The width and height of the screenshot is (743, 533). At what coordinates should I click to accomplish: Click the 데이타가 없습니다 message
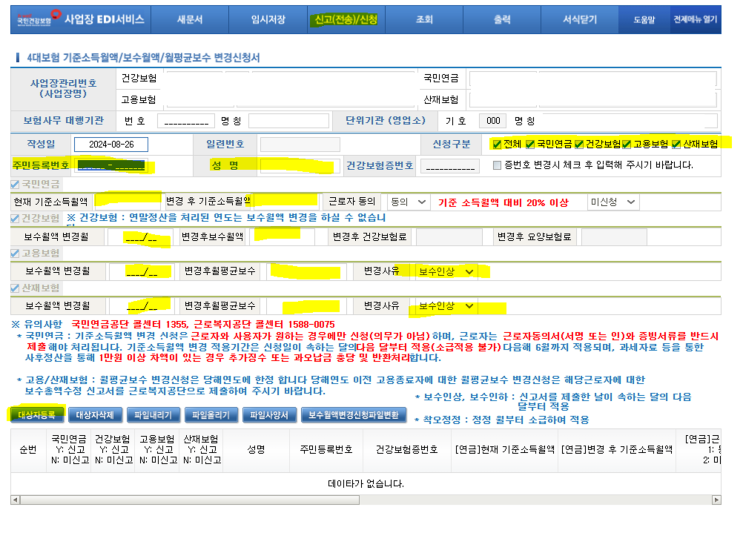365,484
